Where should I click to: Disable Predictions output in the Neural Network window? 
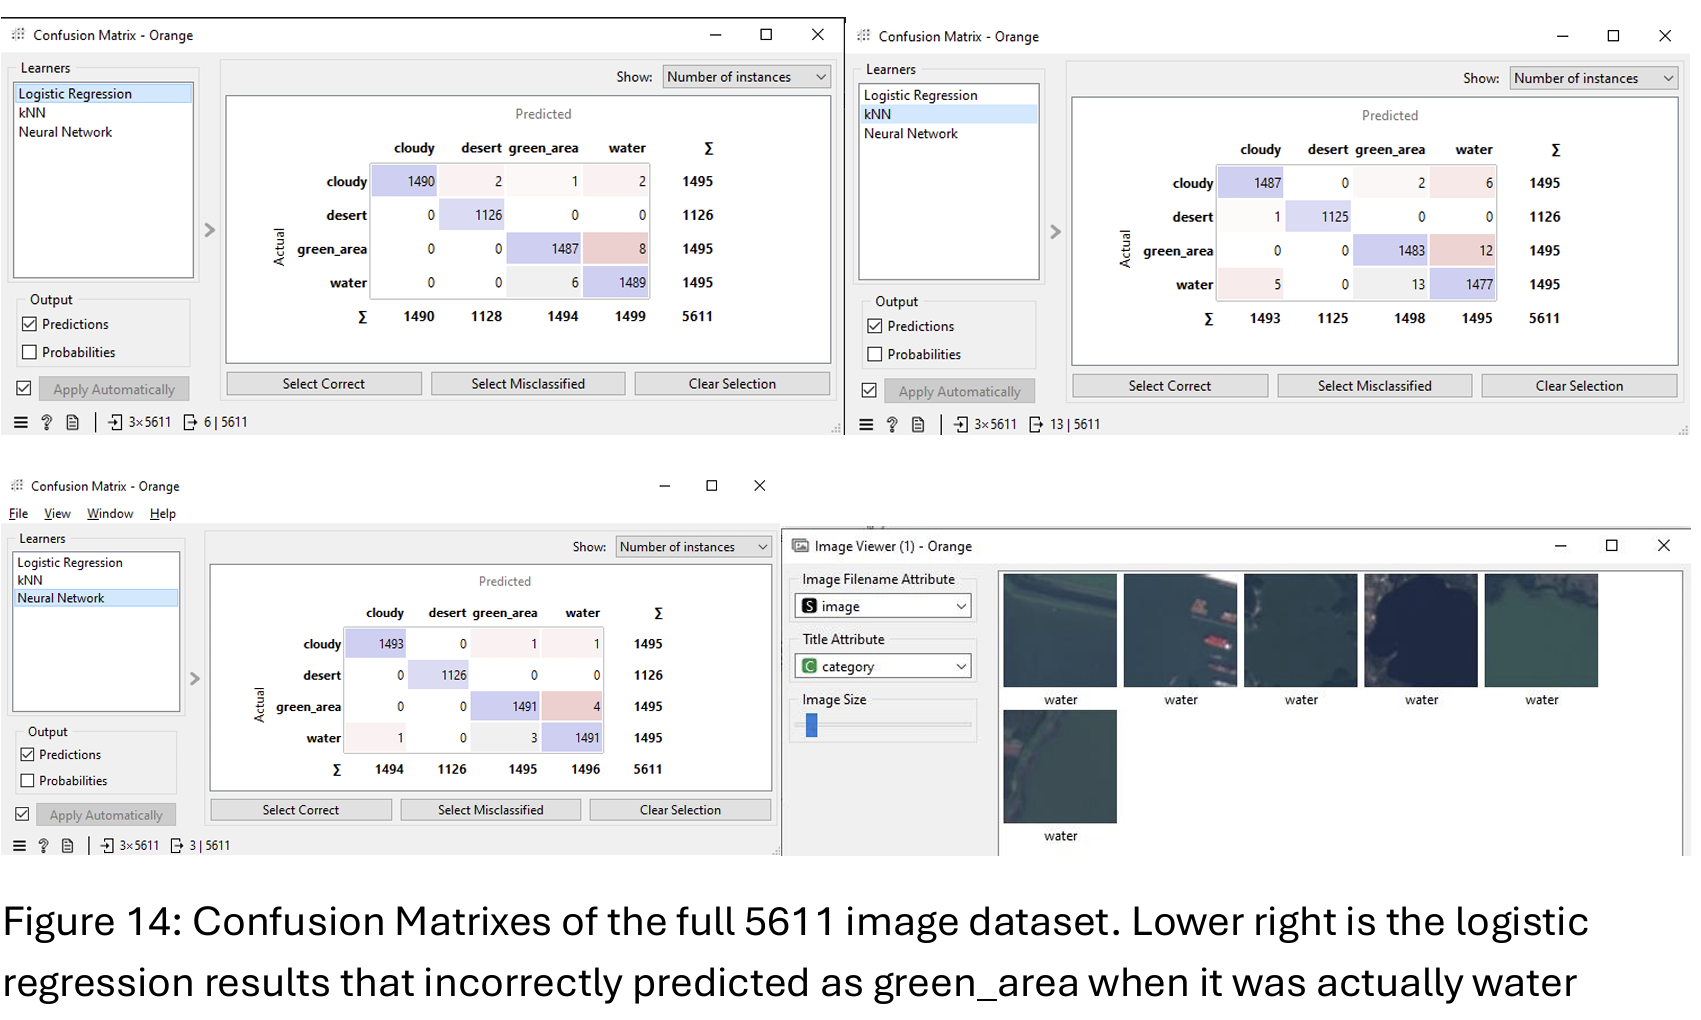27,754
